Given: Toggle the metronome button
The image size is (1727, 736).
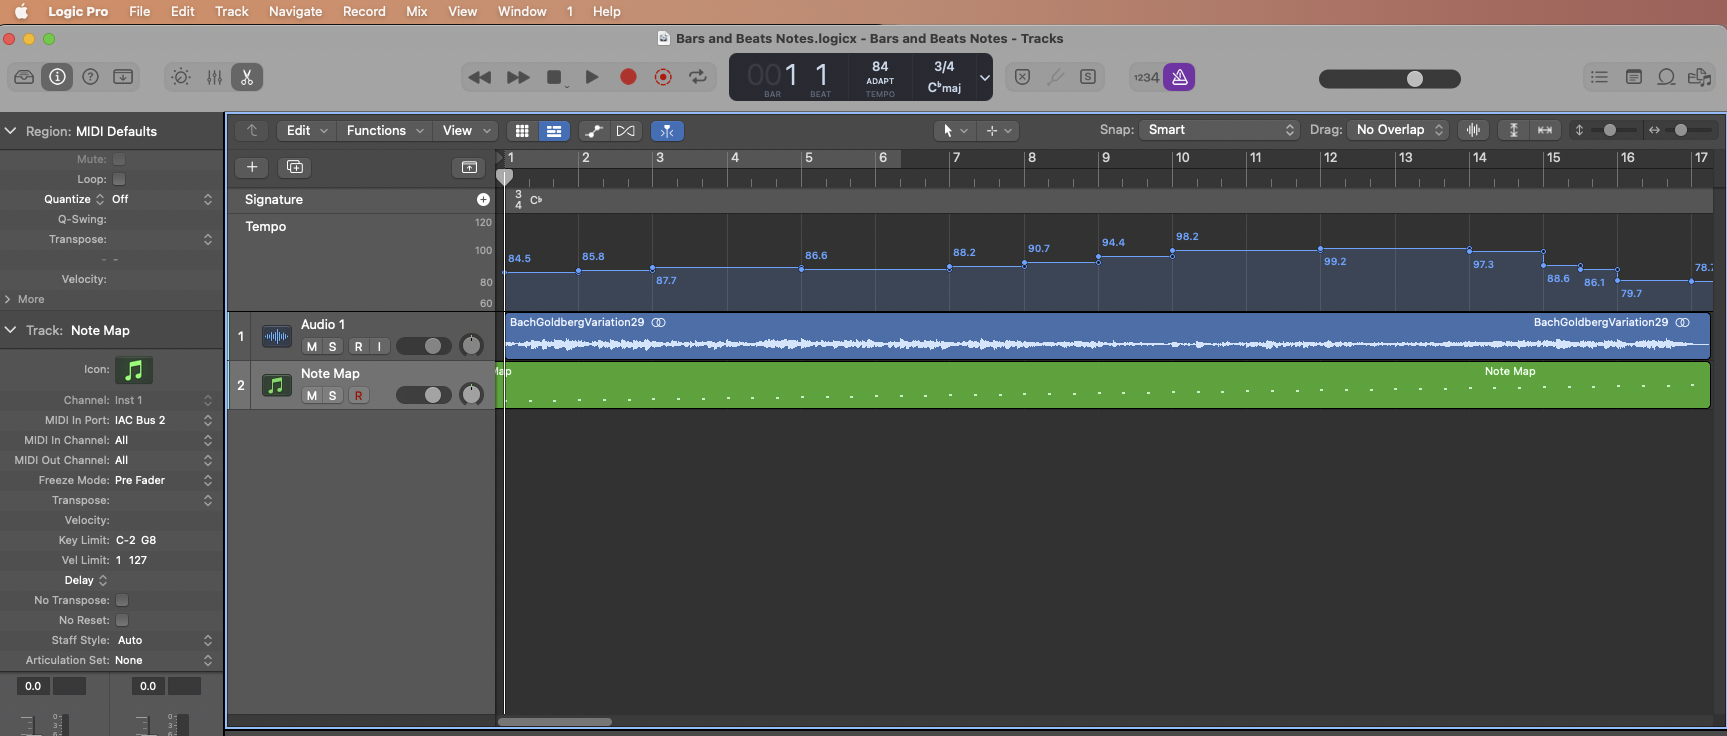Looking at the screenshot, I should tap(1180, 77).
